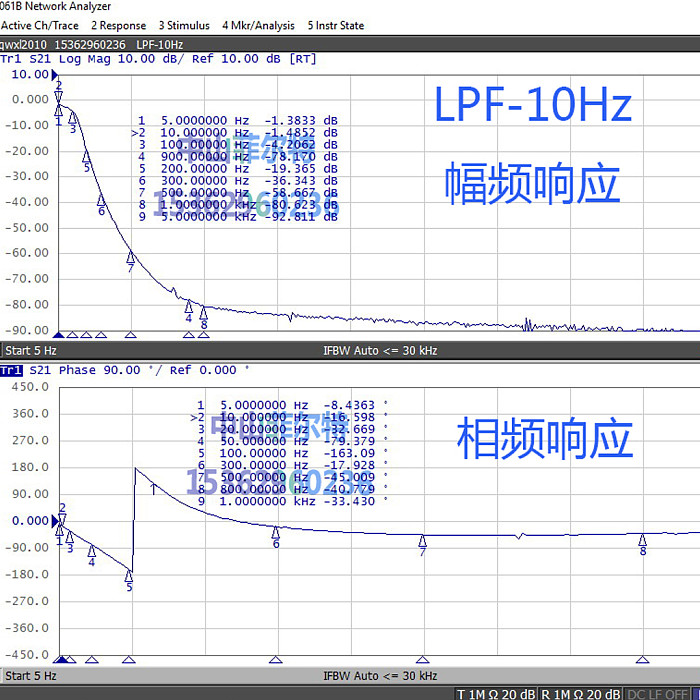Click the reference position arrow at 10.00 dB
700x700 pixels.
(54, 75)
